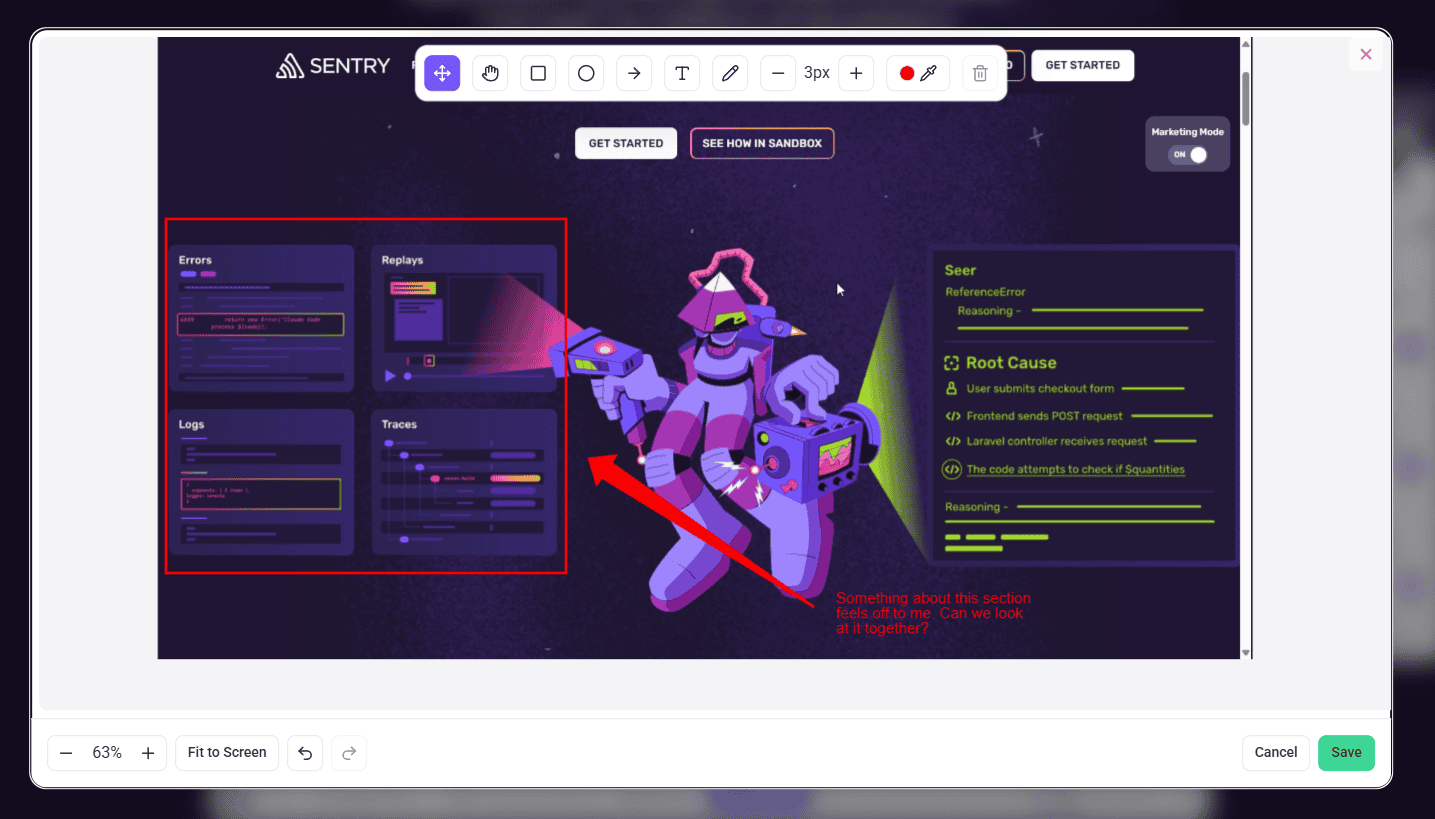Click the scrollbar up arrow

1246,43
